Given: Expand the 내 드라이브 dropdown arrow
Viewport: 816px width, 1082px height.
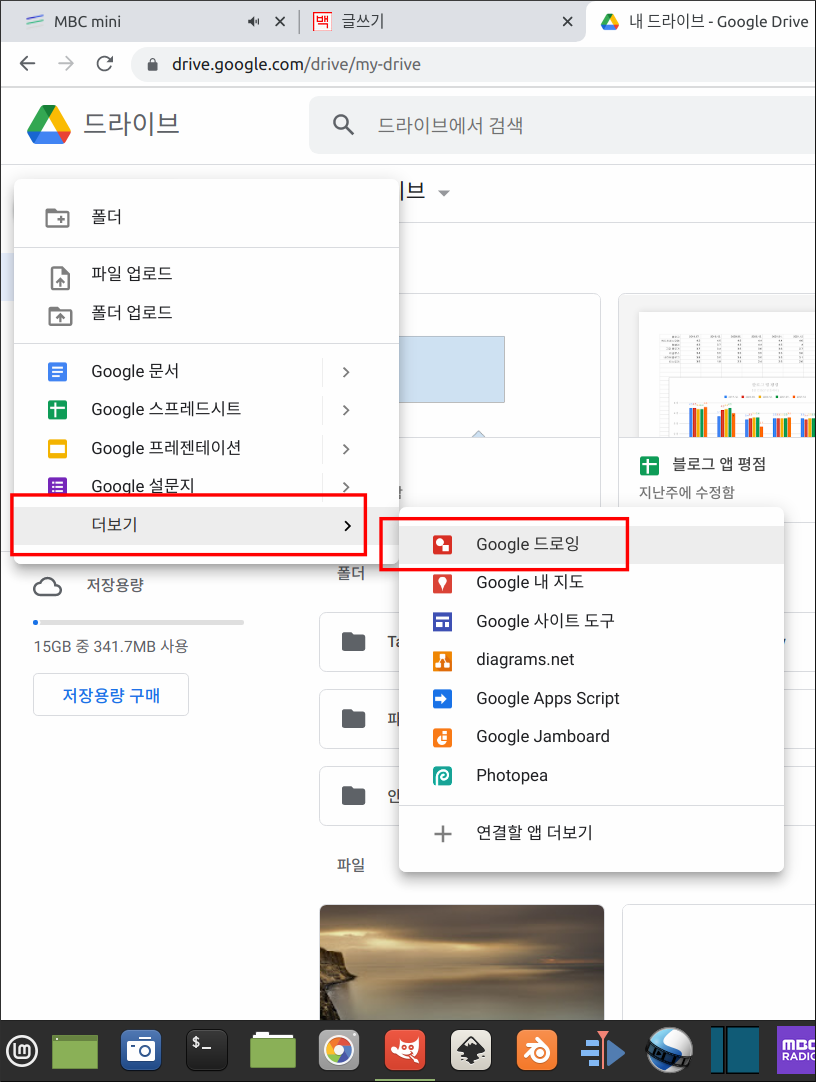Looking at the screenshot, I should click(443, 193).
